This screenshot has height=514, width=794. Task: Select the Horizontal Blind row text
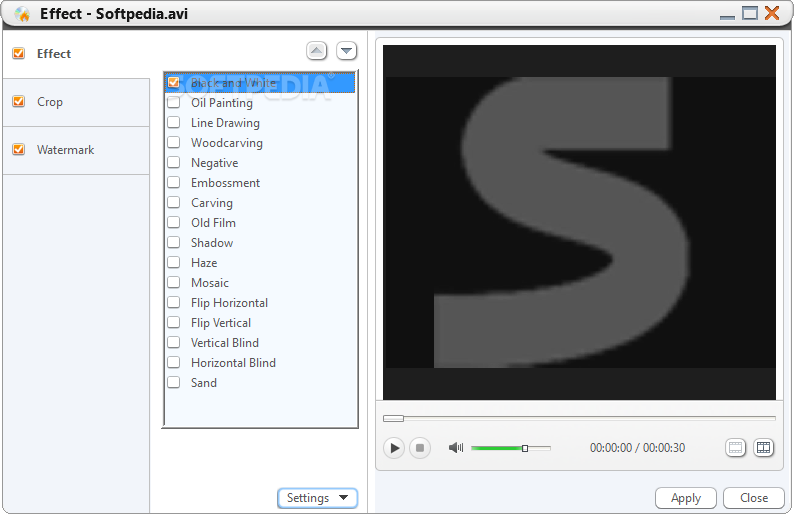(x=233, y=363)
